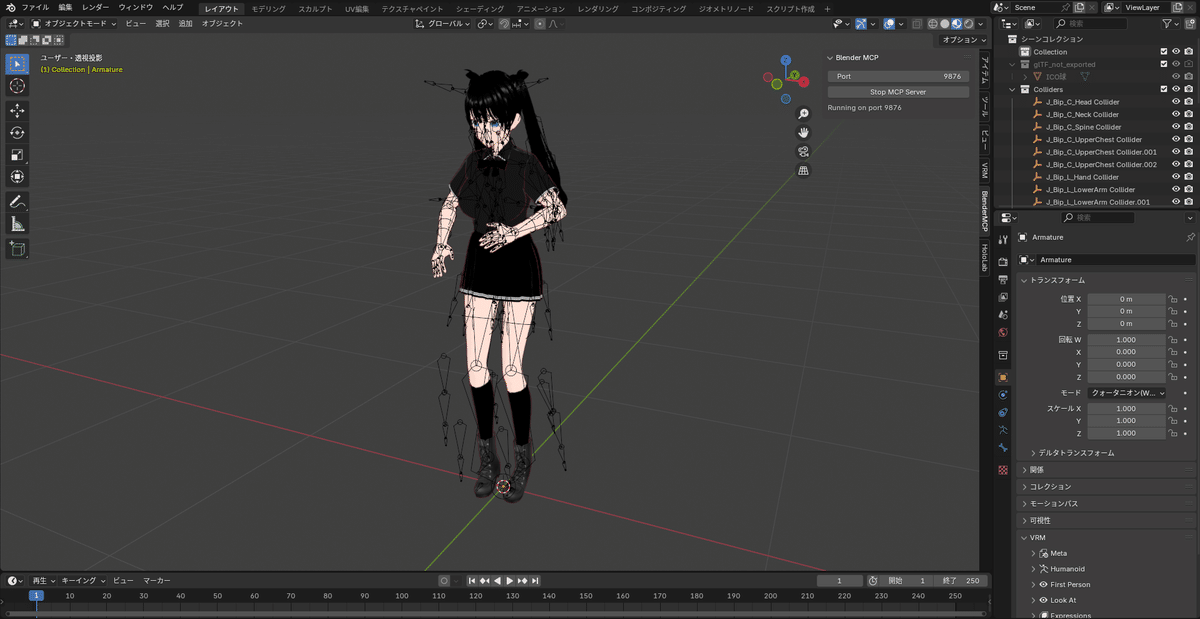Select the Transform tool
This screenshot has width=1200, height=619.
17,177
